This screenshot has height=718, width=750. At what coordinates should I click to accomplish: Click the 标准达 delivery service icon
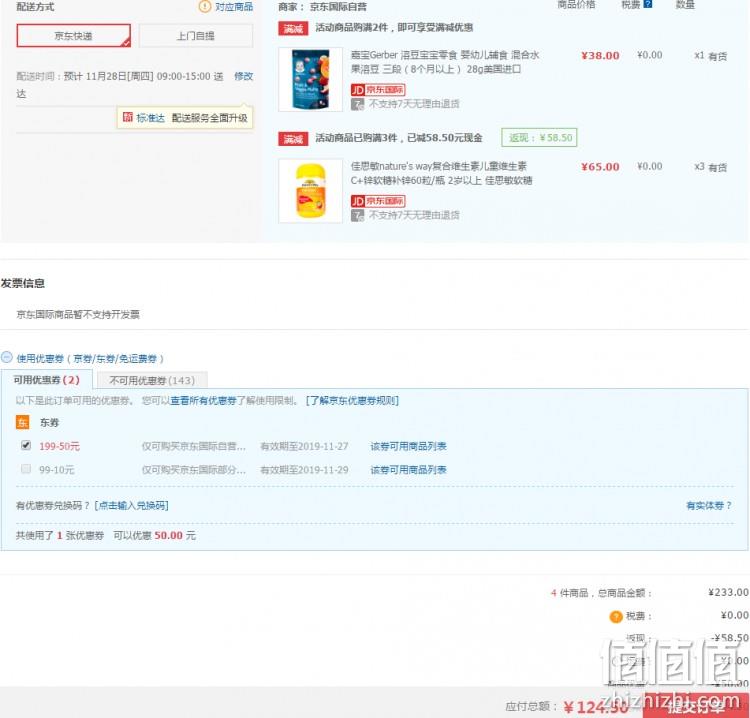(128, 117)
